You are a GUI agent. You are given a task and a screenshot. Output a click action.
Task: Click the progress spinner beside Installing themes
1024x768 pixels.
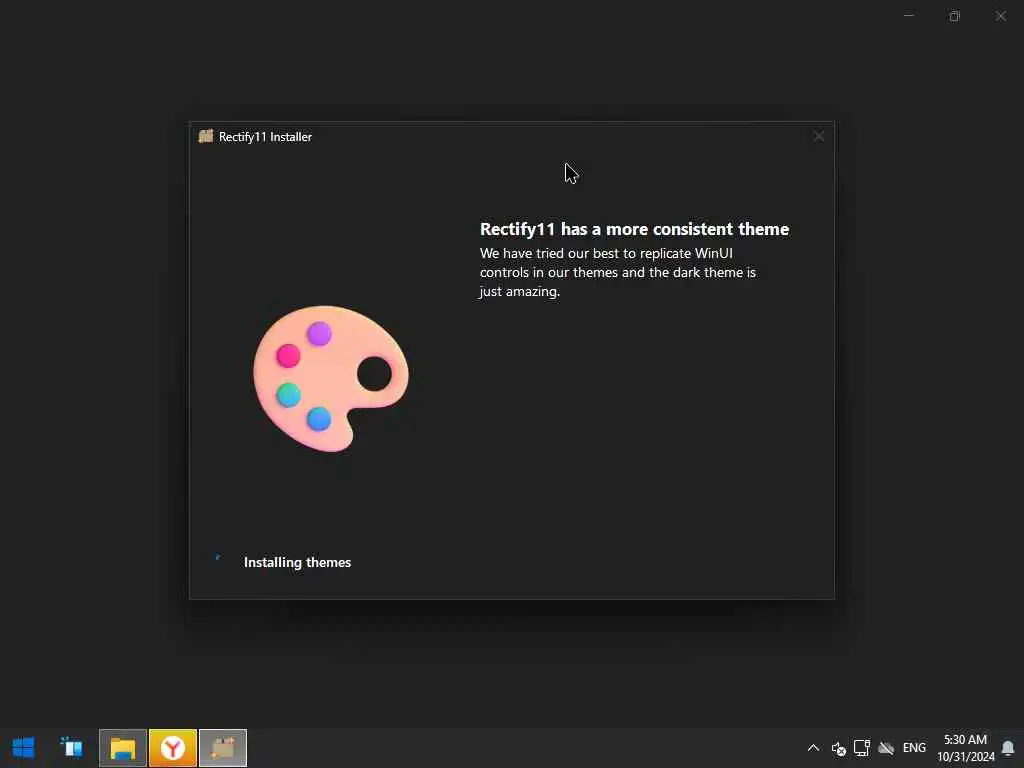[x=218, y=558]
